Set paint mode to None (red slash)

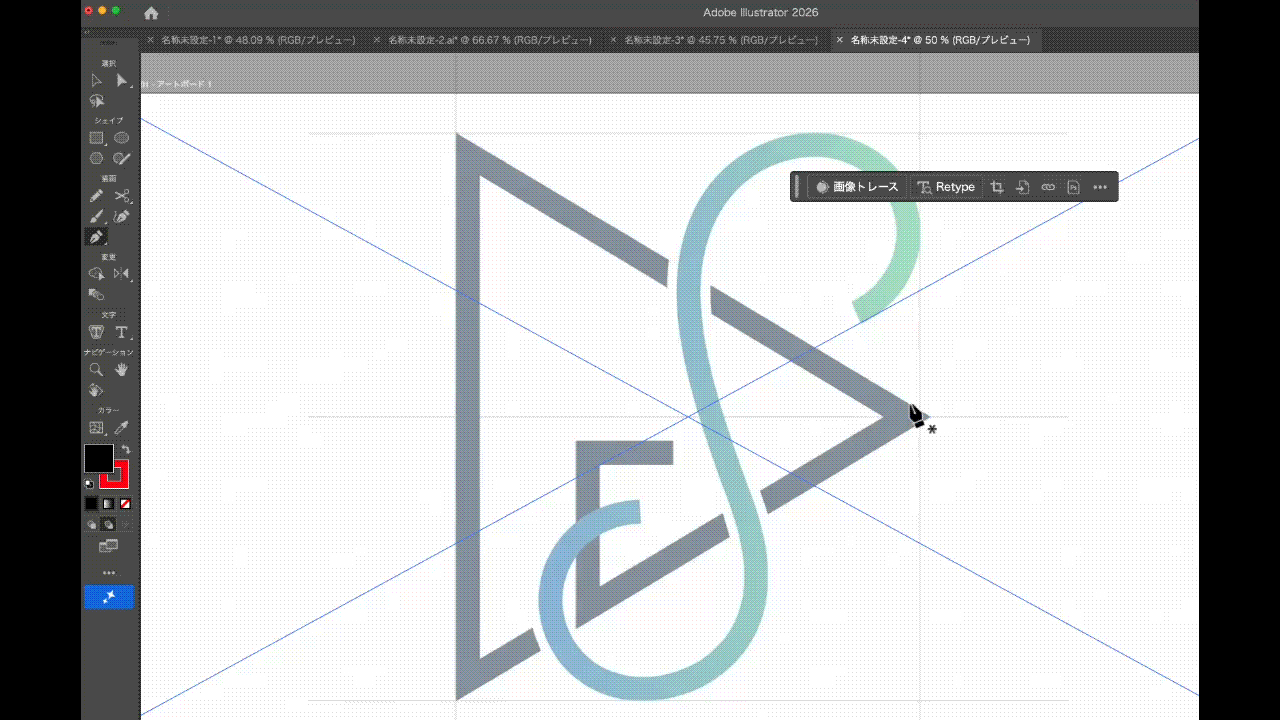[x=125, y=504]
